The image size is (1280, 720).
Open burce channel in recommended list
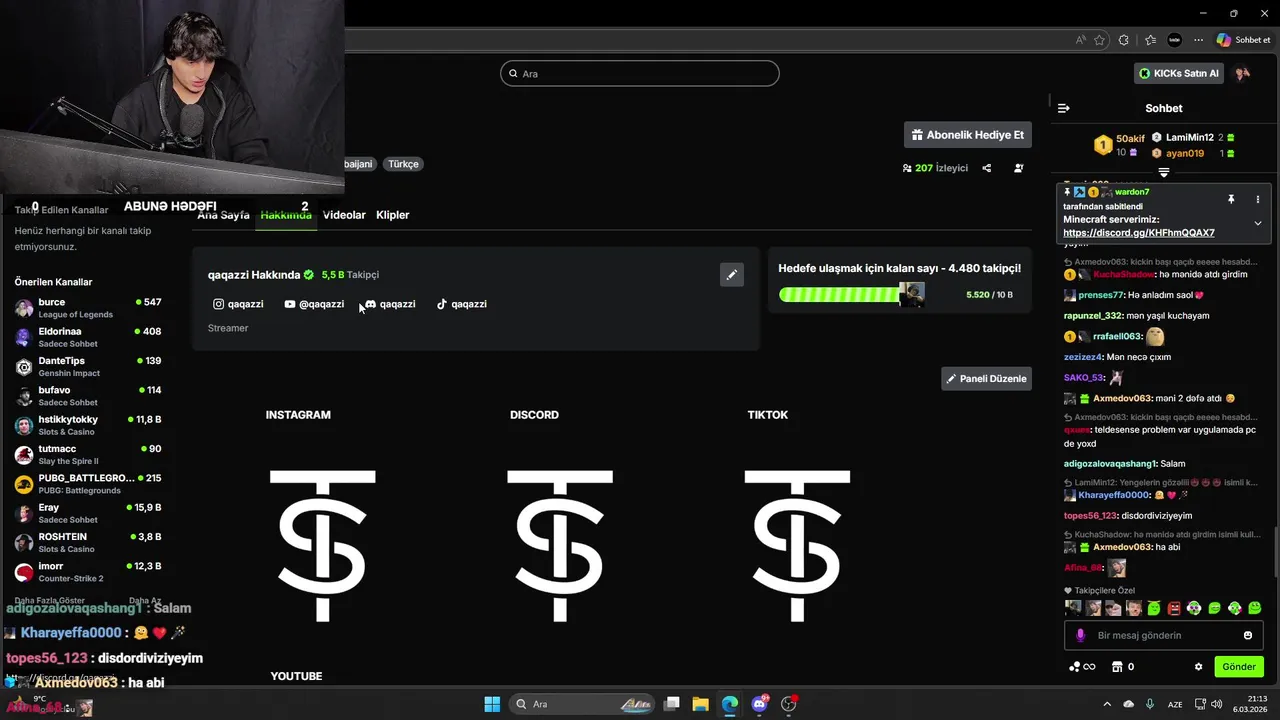[88, 308]
